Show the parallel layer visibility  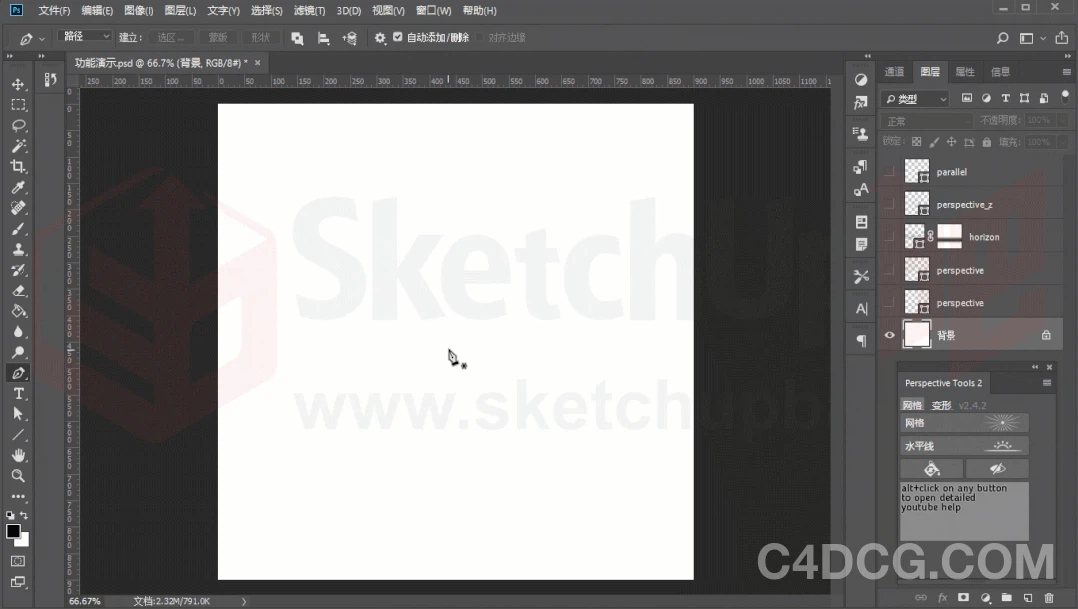pyautogui.click(x=888, y=171)
